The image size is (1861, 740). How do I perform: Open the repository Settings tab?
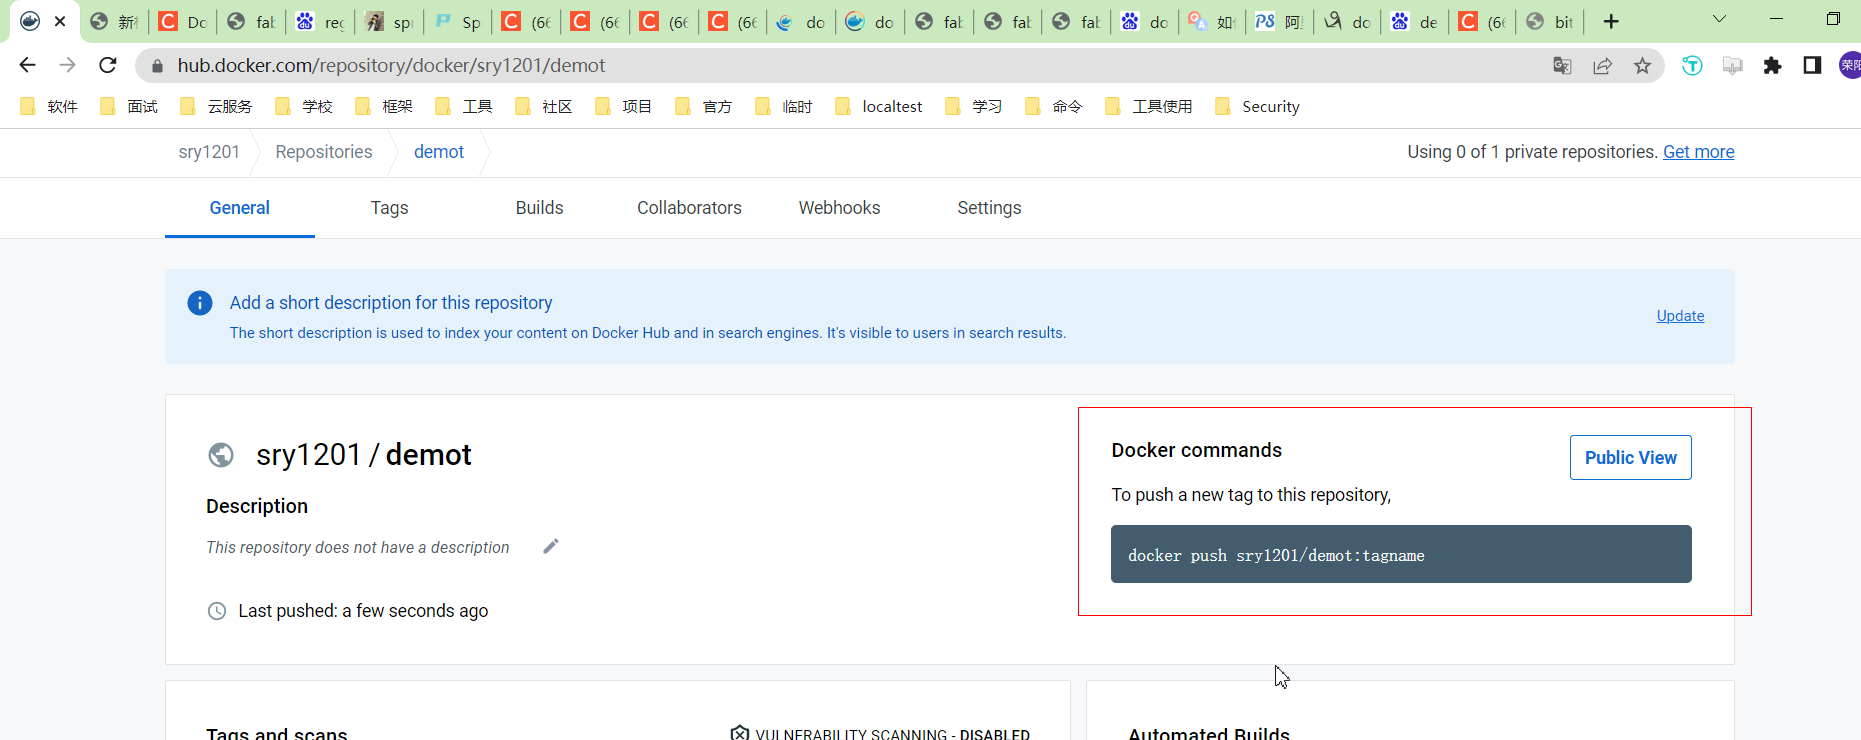click(990, 208)
